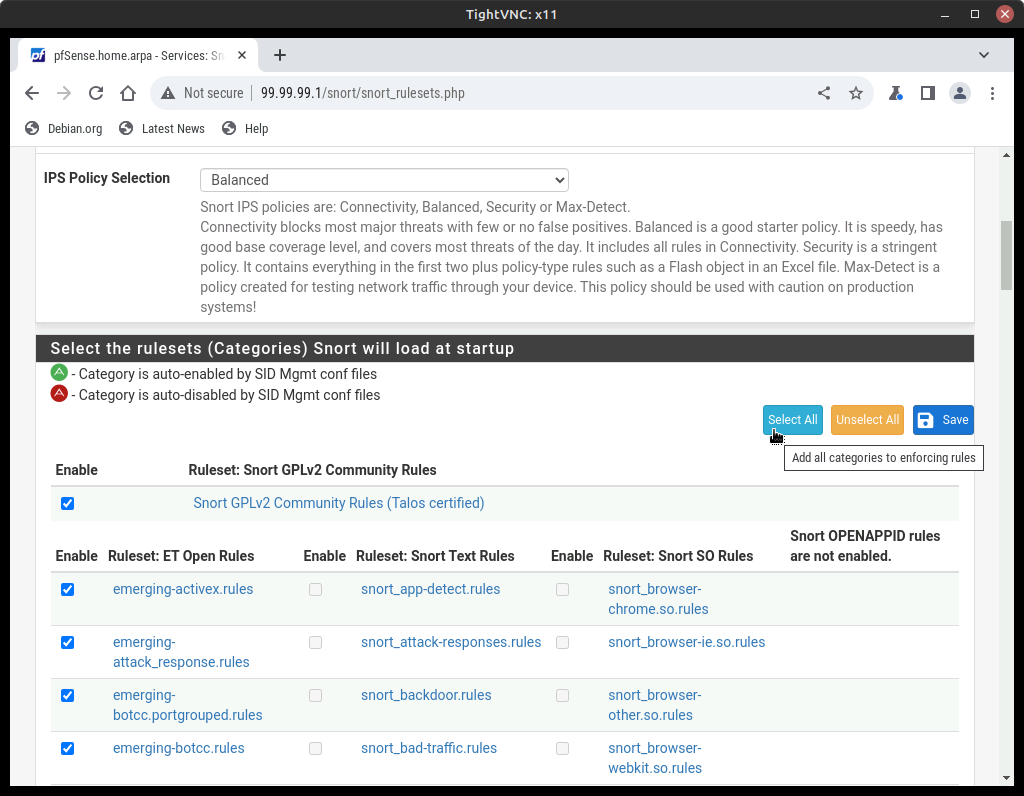
Task: Click 'Ruleset: ET Open Rules' column header
Action: coord(181,556)
